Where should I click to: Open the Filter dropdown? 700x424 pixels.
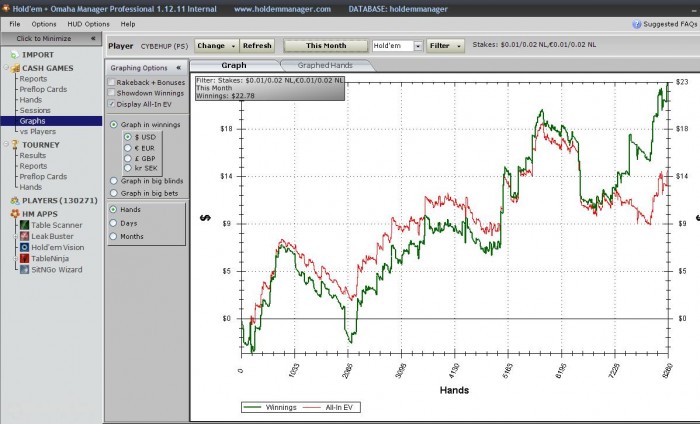445,46
